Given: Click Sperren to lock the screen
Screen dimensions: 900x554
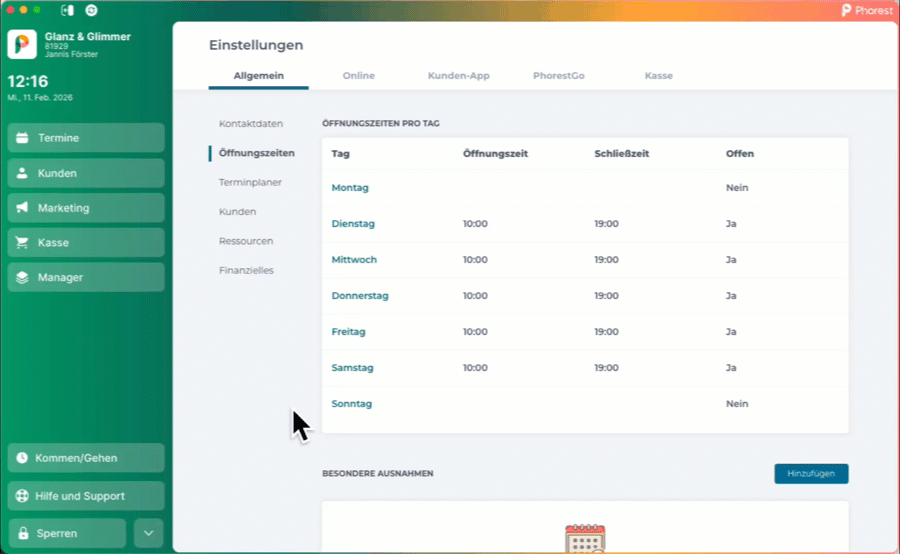Looking at the screenshot, I should tap(67, 533).
